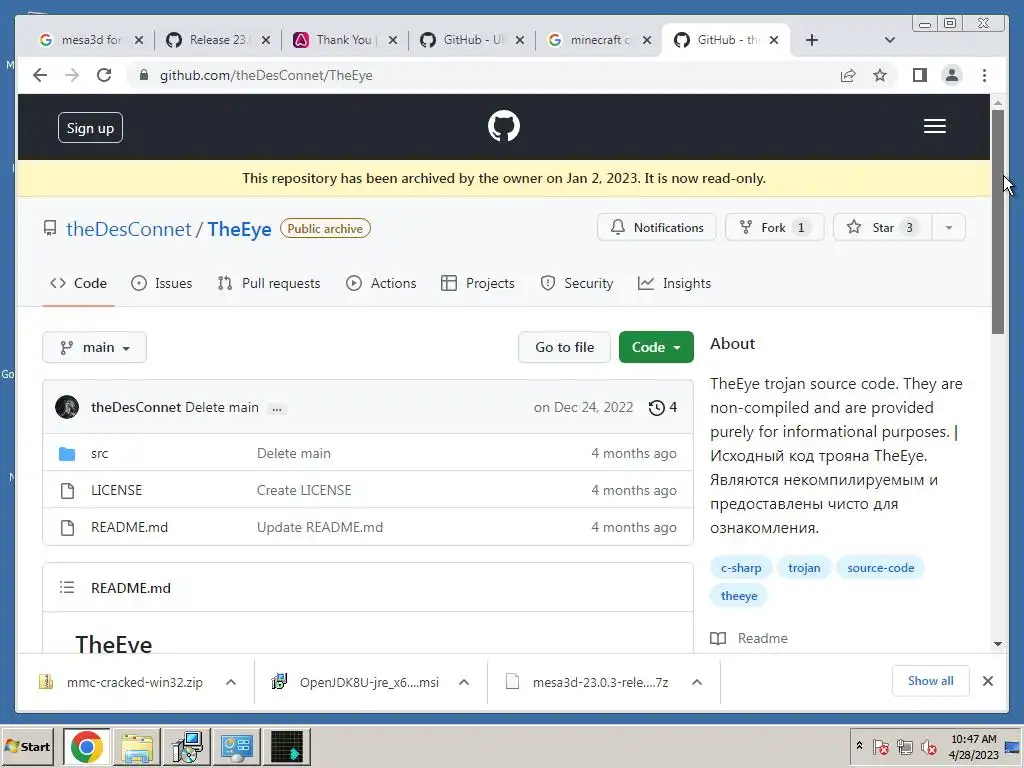Switch to Release 23 browser tab
1024x768 pixels.
pos(218,40)
